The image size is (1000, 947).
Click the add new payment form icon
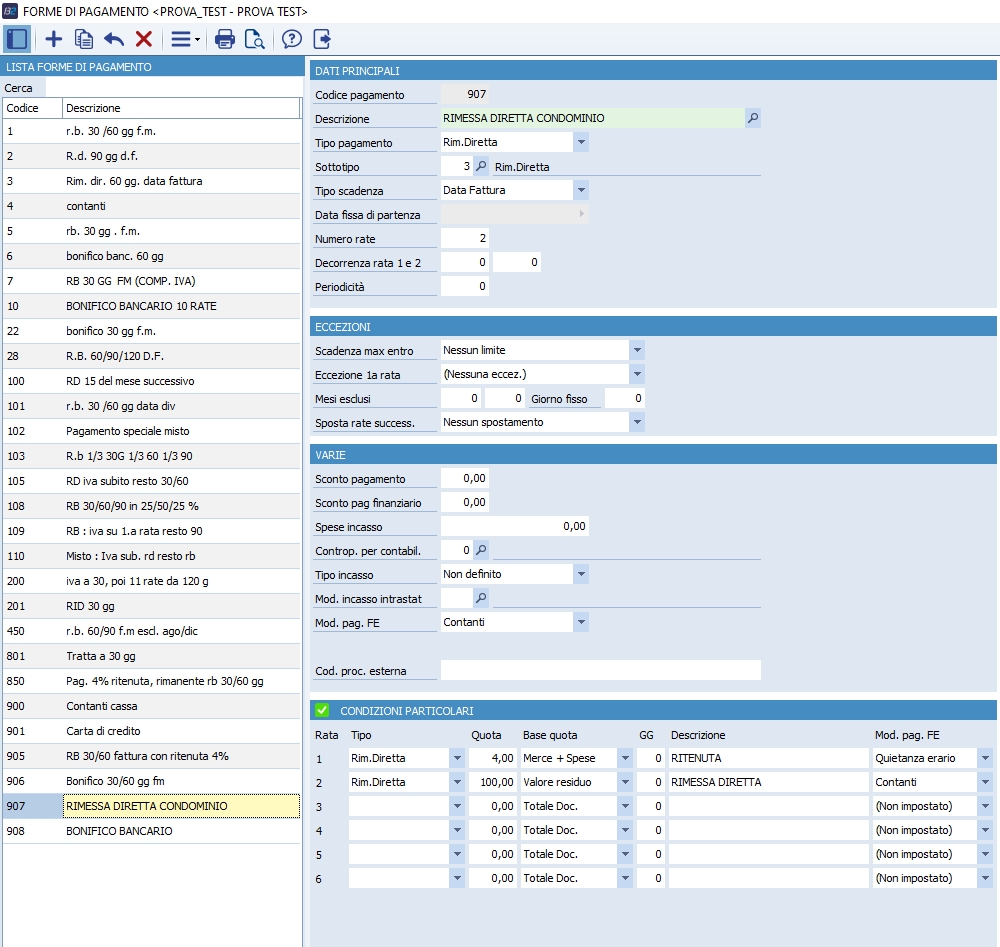point(54,39)
